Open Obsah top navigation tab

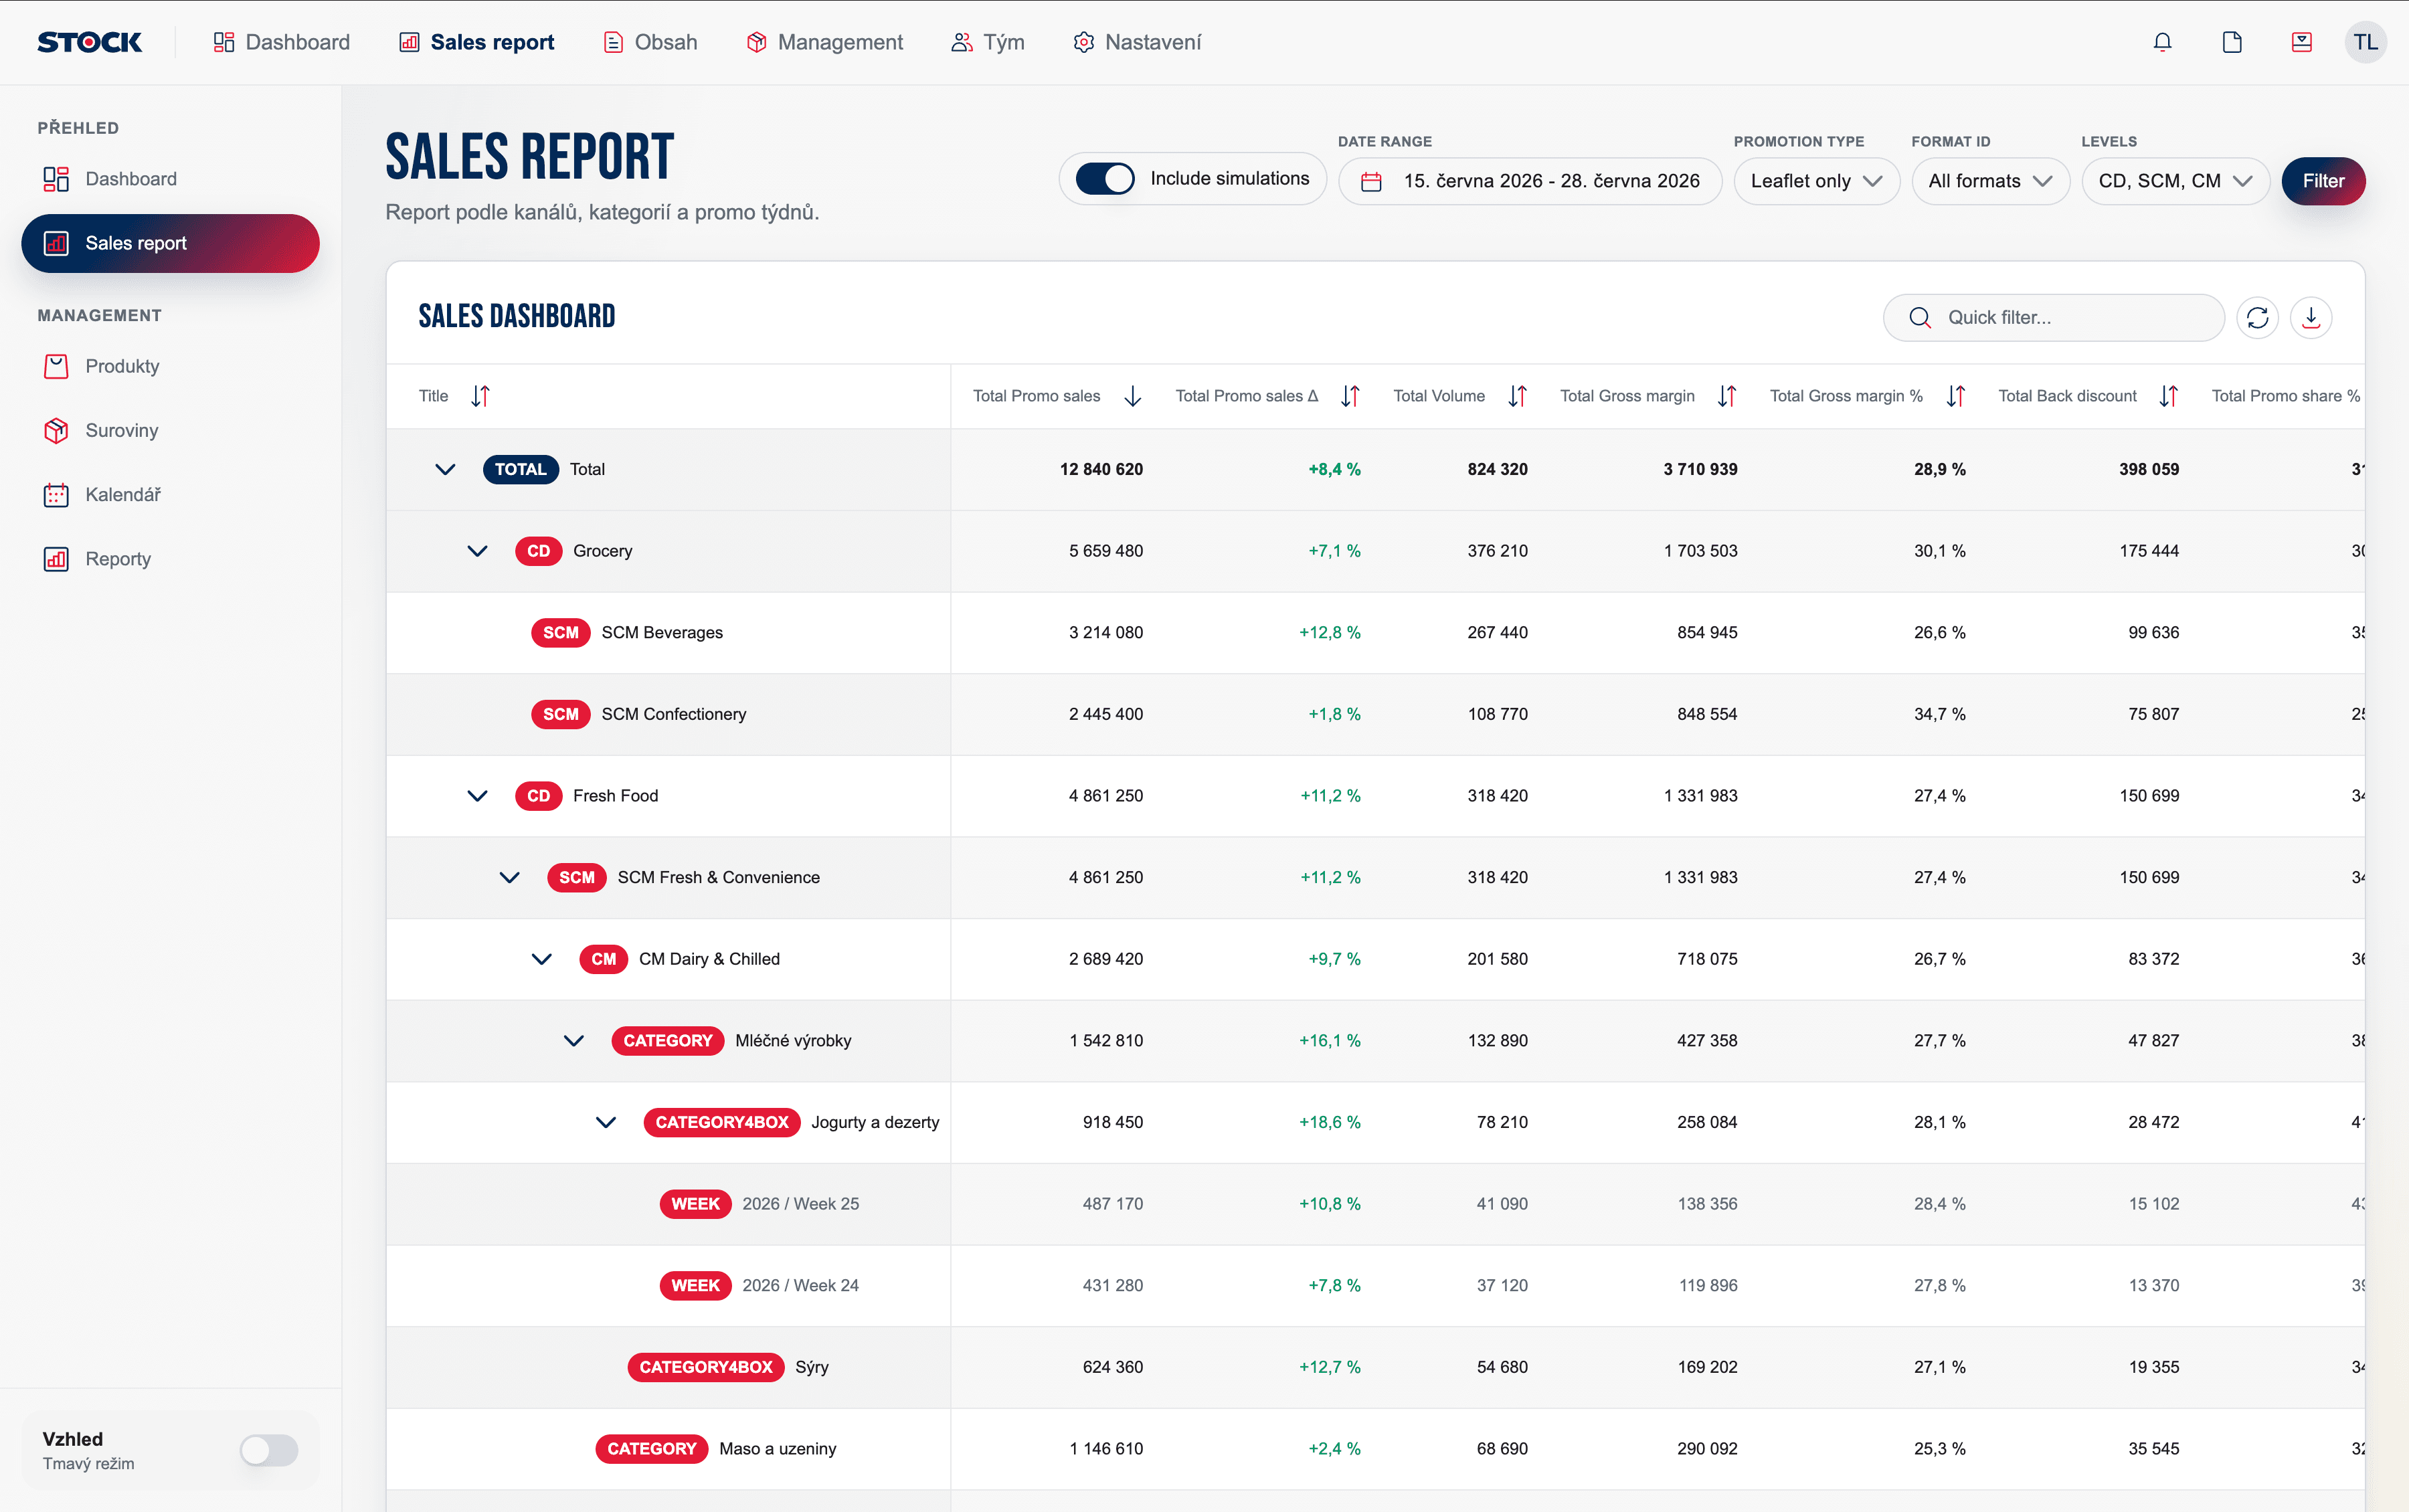(x=650, y=42)
